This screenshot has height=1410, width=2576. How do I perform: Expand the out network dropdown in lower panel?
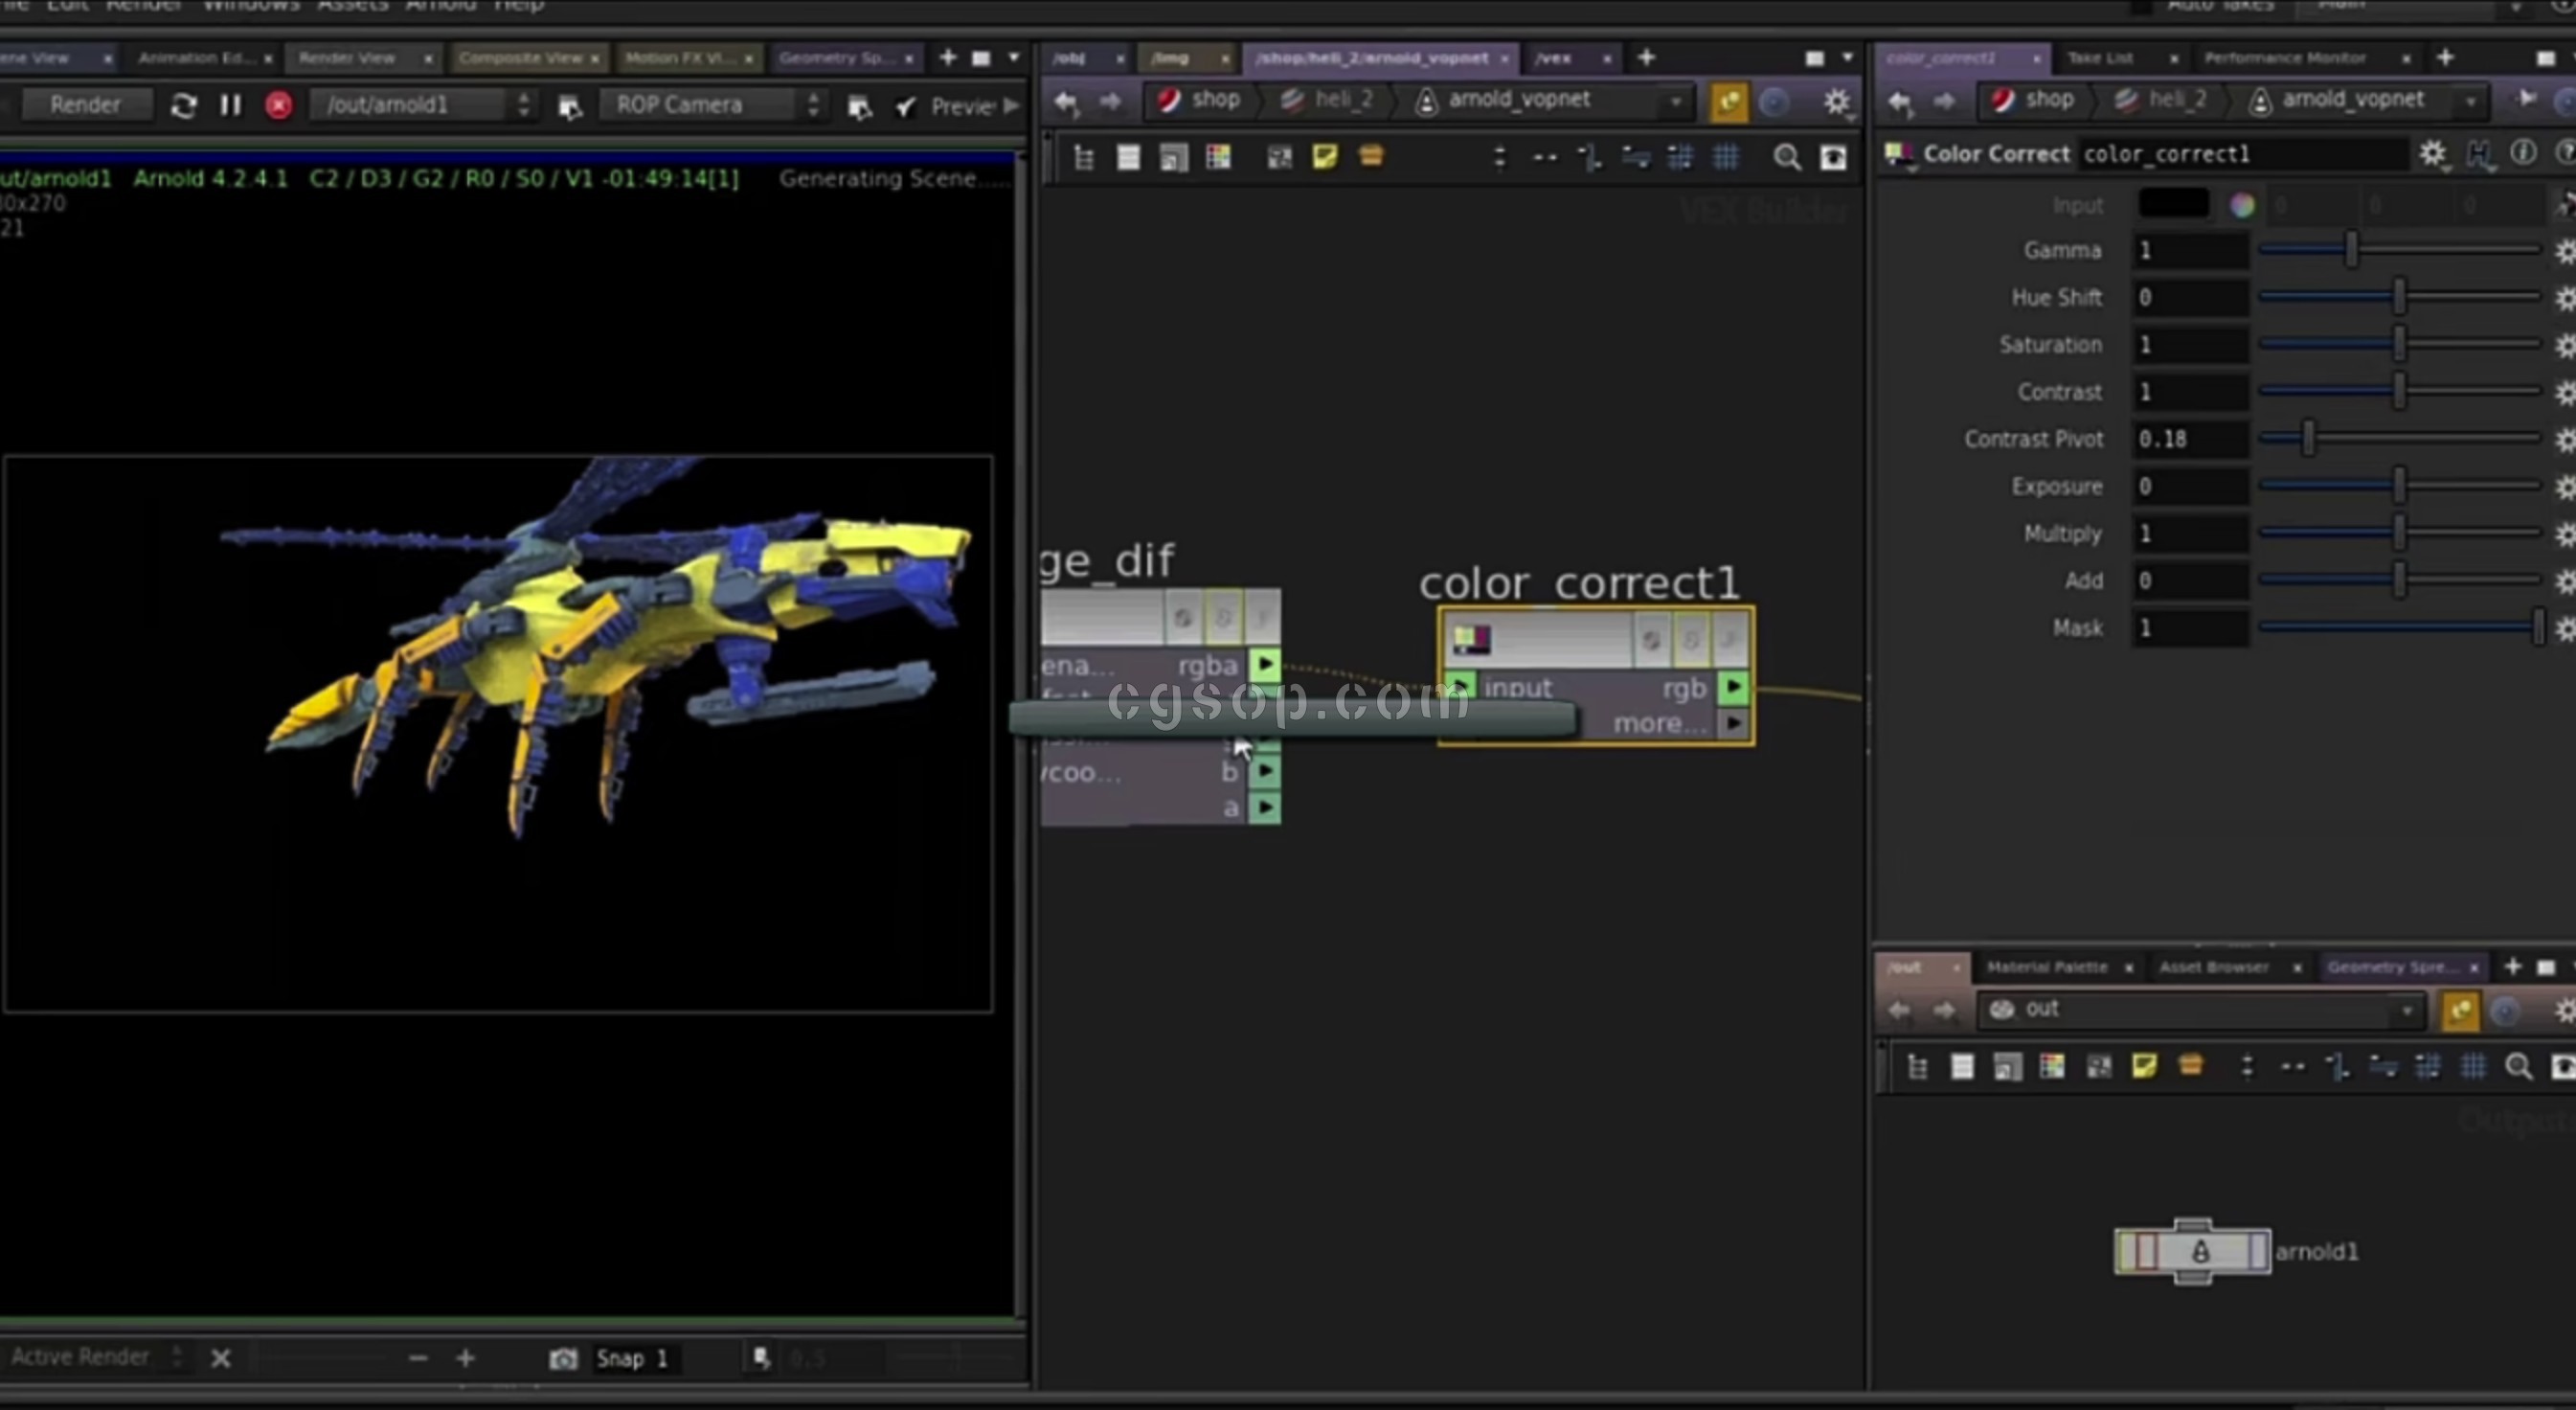pos(2405,1010)
